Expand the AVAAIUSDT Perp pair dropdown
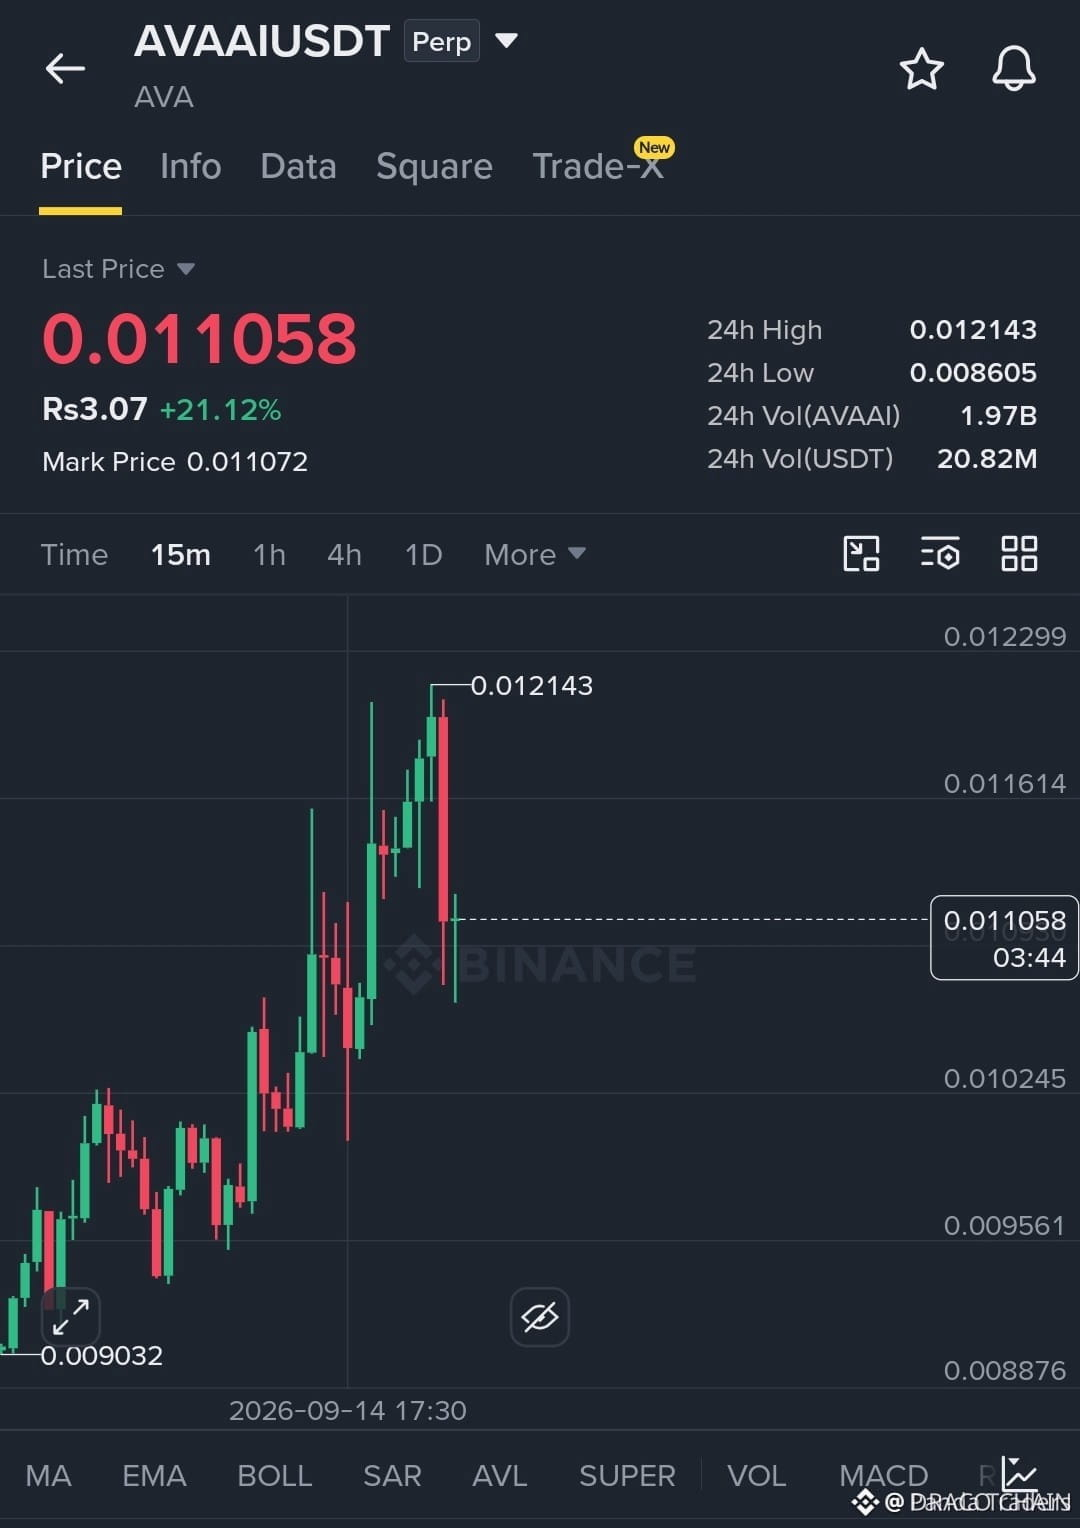 pyautogui.click(x=507, y=41)
